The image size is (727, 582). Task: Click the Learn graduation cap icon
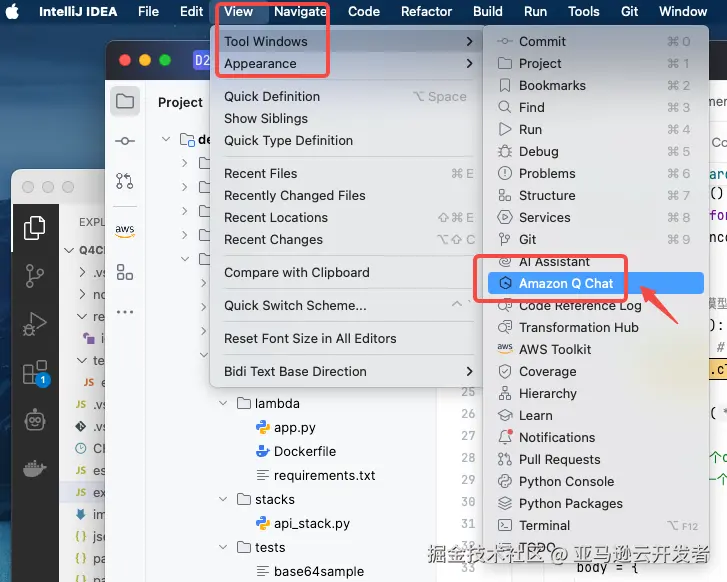(504, 415)
